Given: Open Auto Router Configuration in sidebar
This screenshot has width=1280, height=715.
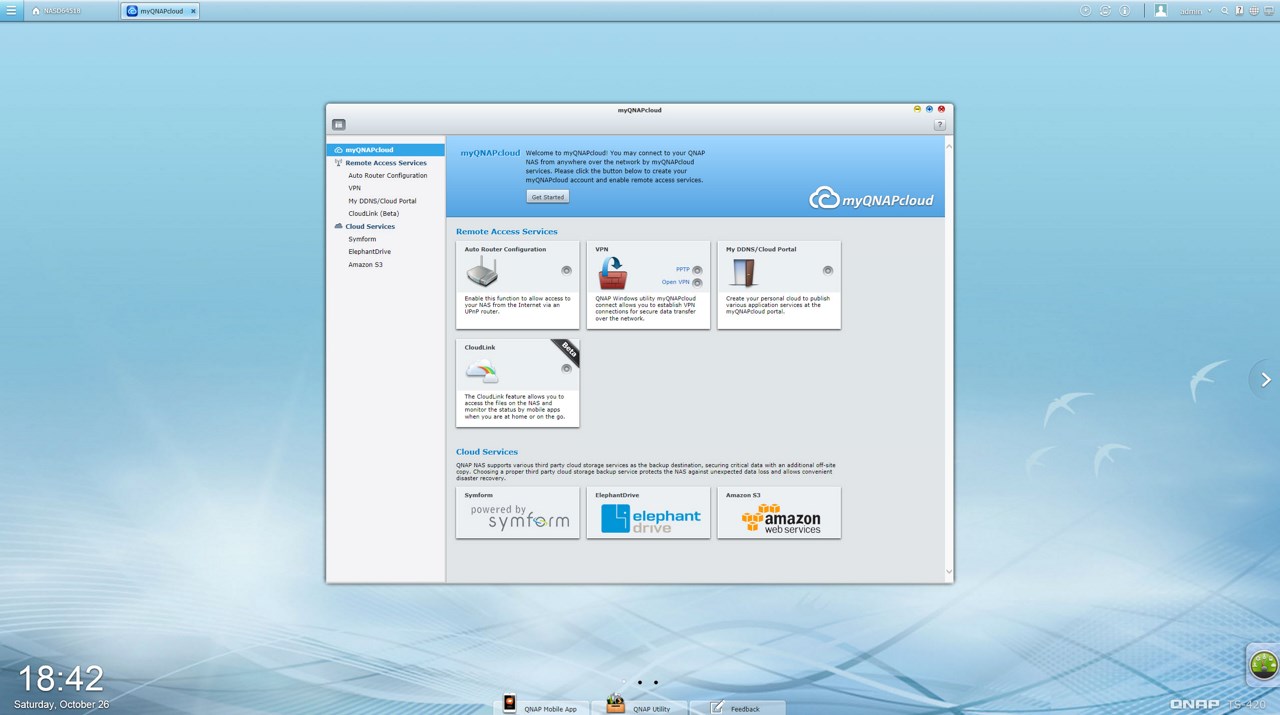Looking at the screenshot, I should pyautogui.click(x=388, y=176).
